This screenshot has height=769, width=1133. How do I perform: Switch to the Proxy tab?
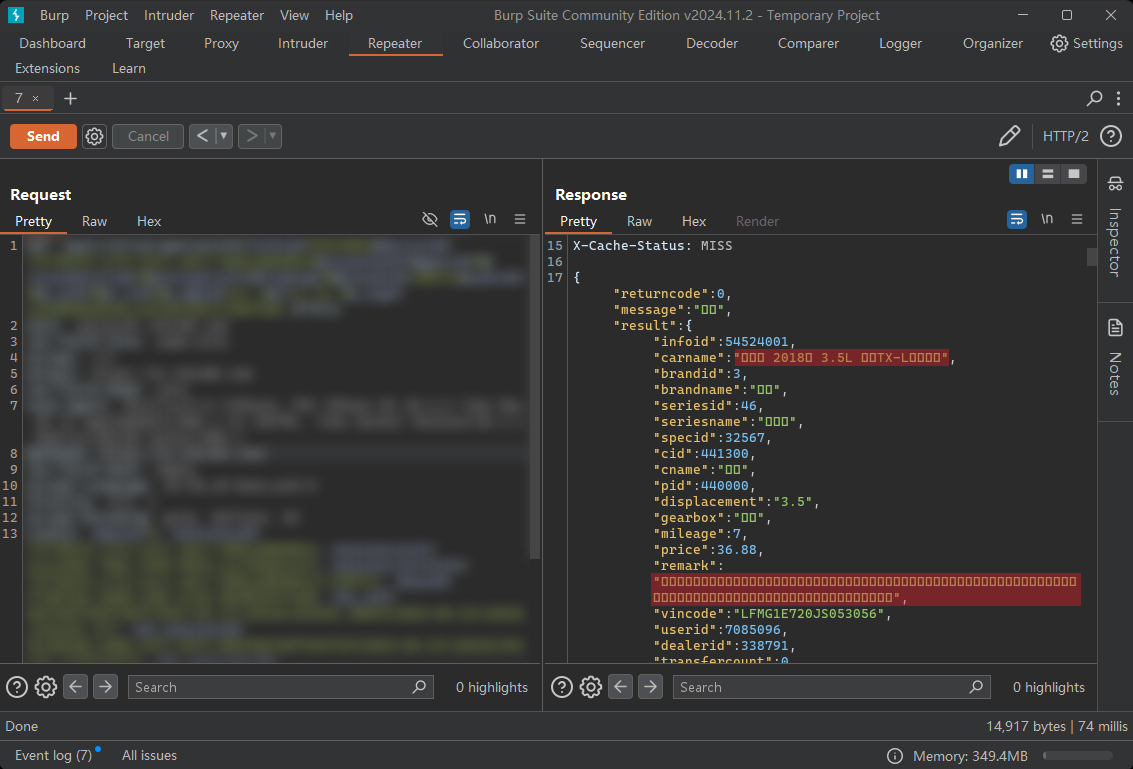pos(221,43)
